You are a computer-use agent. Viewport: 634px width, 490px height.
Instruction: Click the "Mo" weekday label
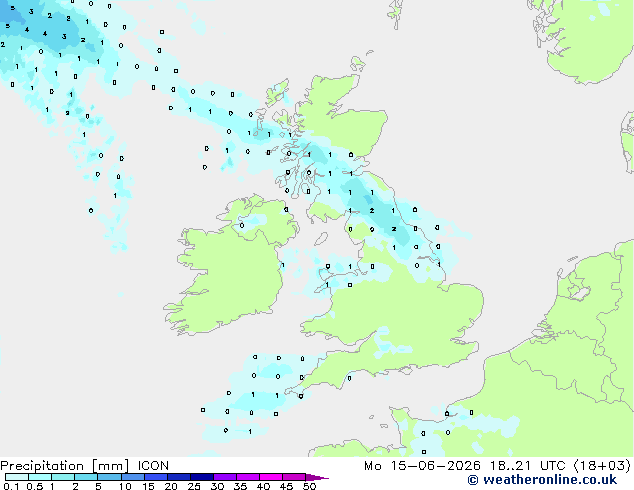point(372,466)
